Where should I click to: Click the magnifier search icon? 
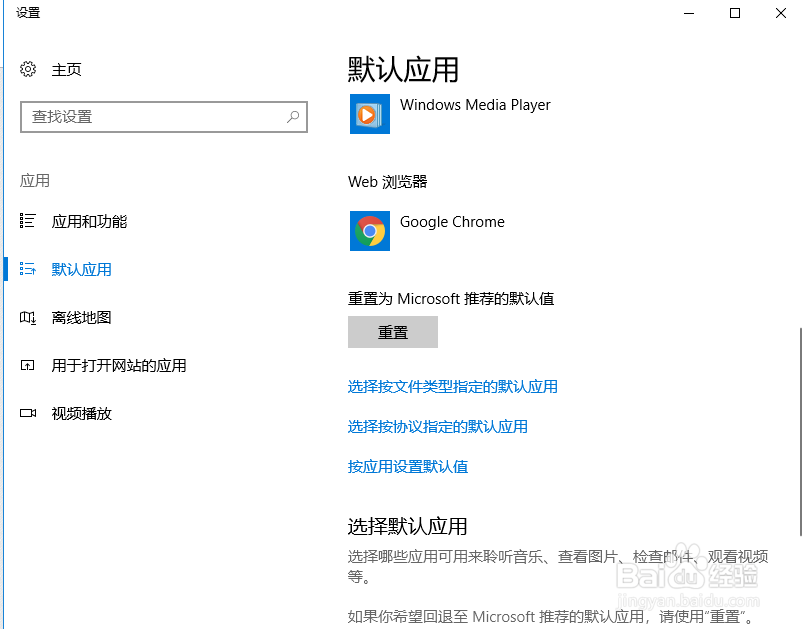tap(293, 117)
